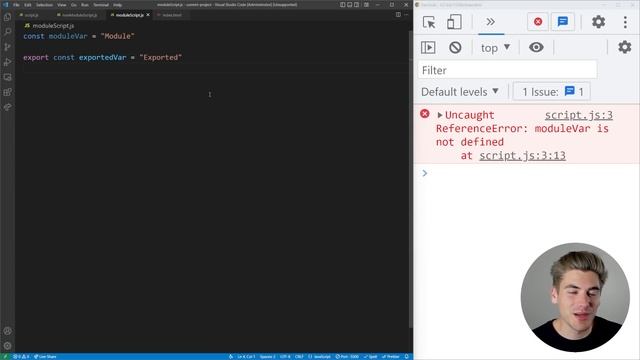This screenshot has height=360, width=640.
Task: Click the split editor icon
Action: [x=398, y=15]
